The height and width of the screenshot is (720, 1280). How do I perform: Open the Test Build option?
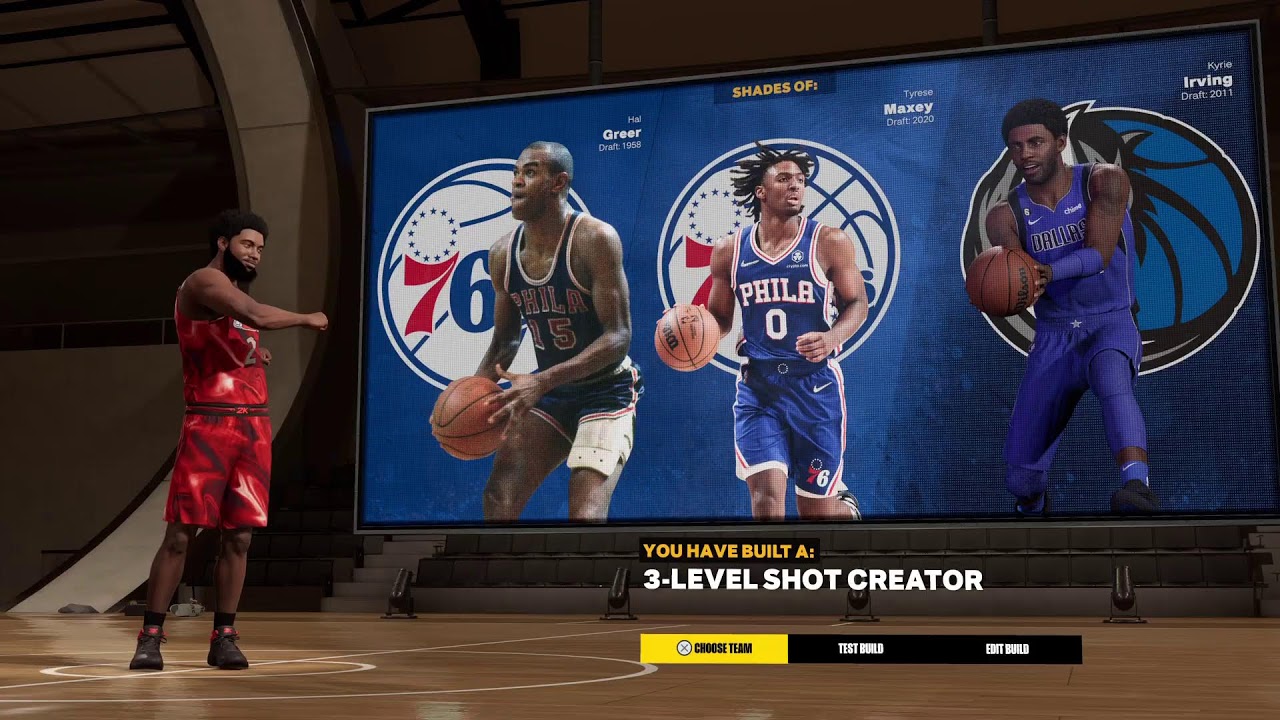coord(861,649)
